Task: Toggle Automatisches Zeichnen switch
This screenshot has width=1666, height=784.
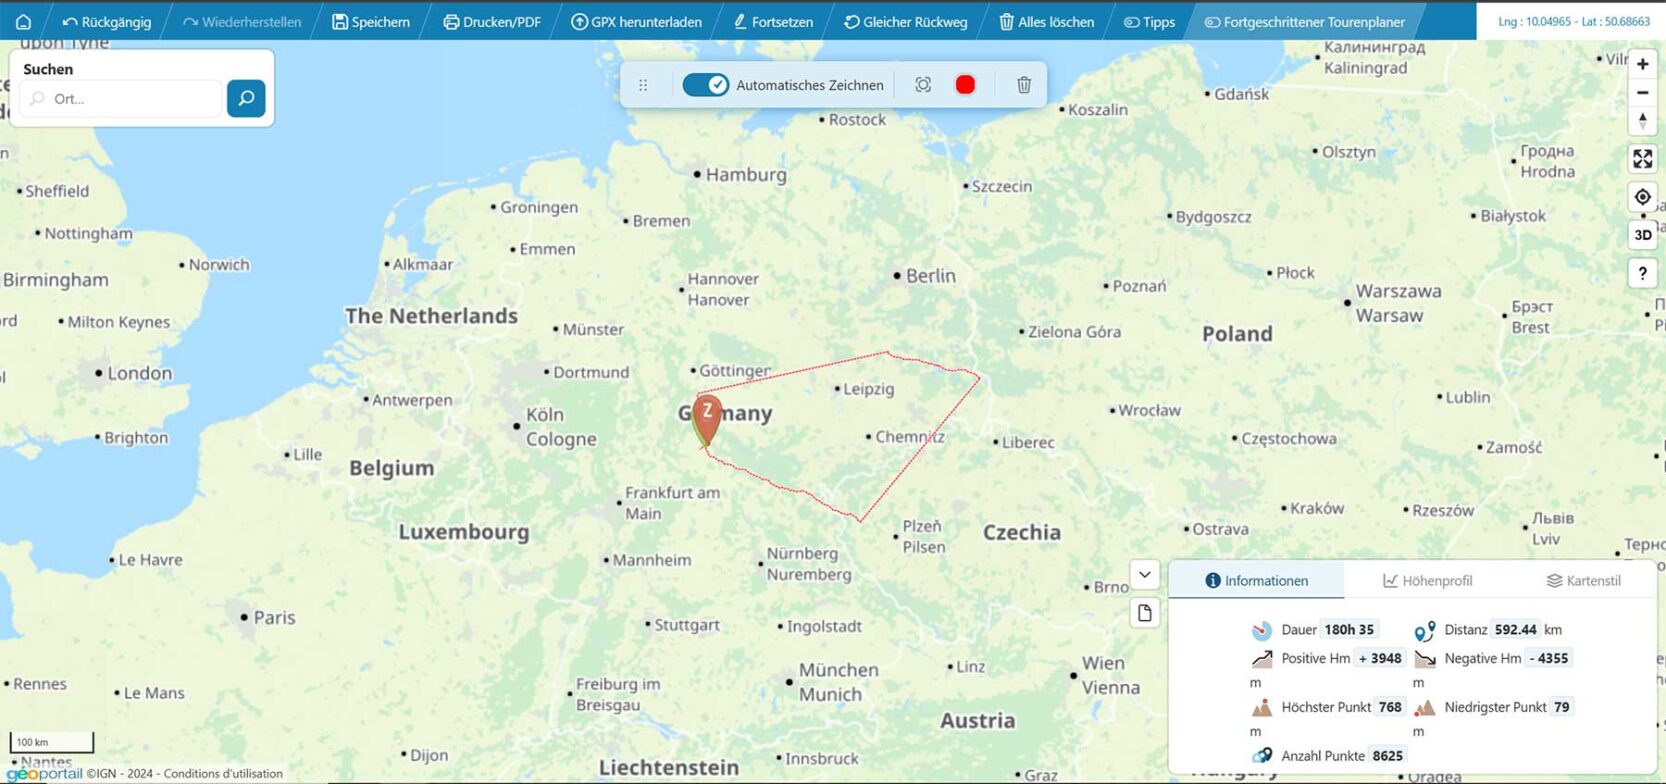Action: click(705, 85)
